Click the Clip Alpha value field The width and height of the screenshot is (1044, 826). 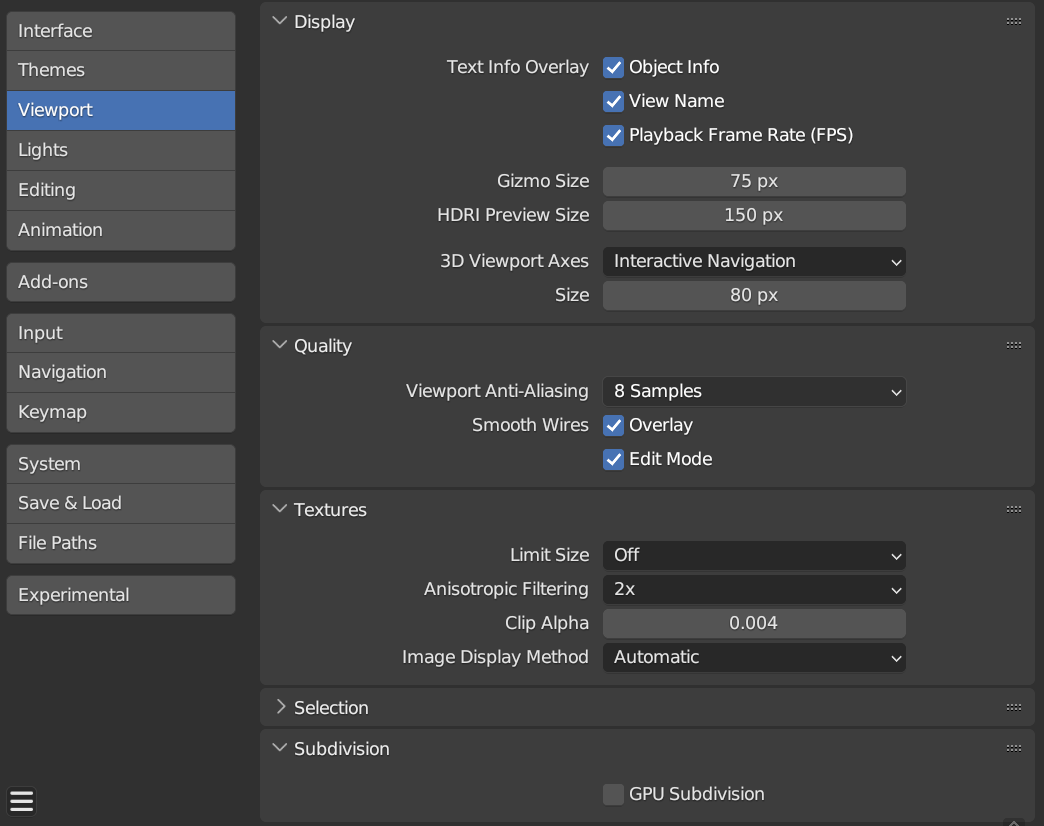click(754, 623)
